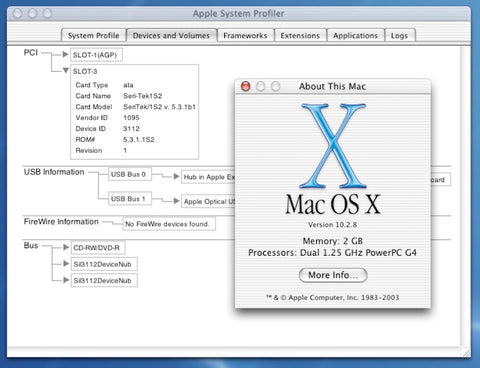The height and width of the screenshot is (368, 480).
Task: Select the USB Bus 0 box
Action: click(x=130, y=174)
